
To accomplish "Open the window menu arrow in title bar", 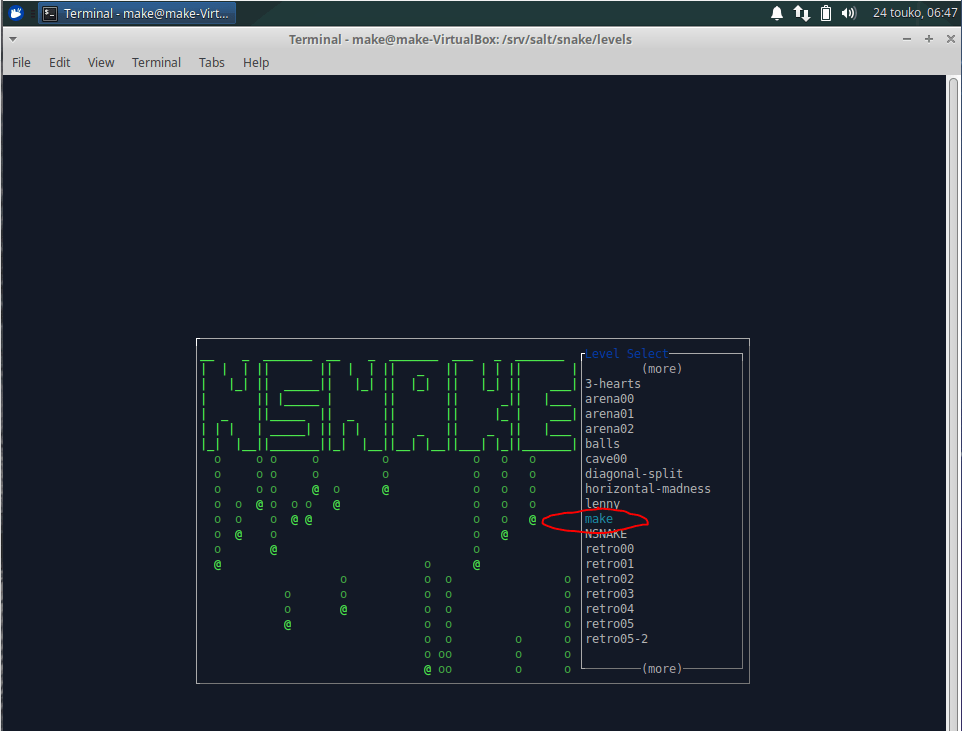I will pyautogui.click(x=11, y=39).
